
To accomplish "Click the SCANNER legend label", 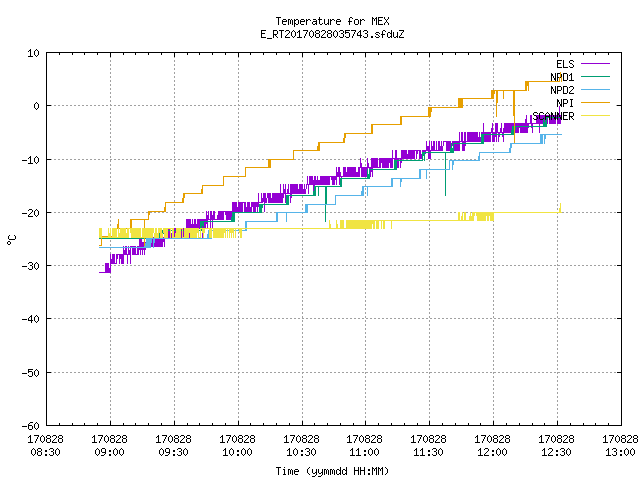I will pos(553,116).
